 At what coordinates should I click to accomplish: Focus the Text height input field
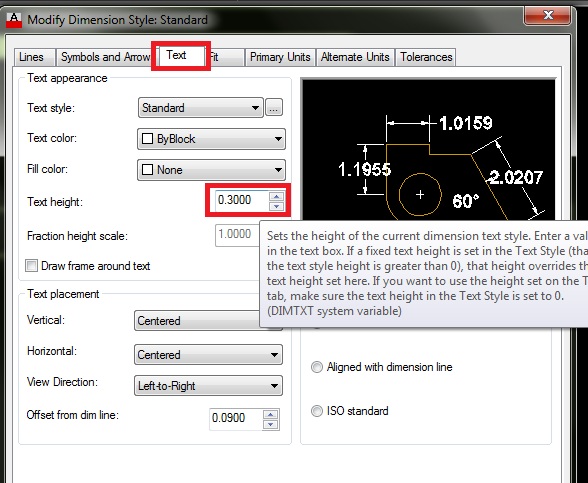[242, 200]
